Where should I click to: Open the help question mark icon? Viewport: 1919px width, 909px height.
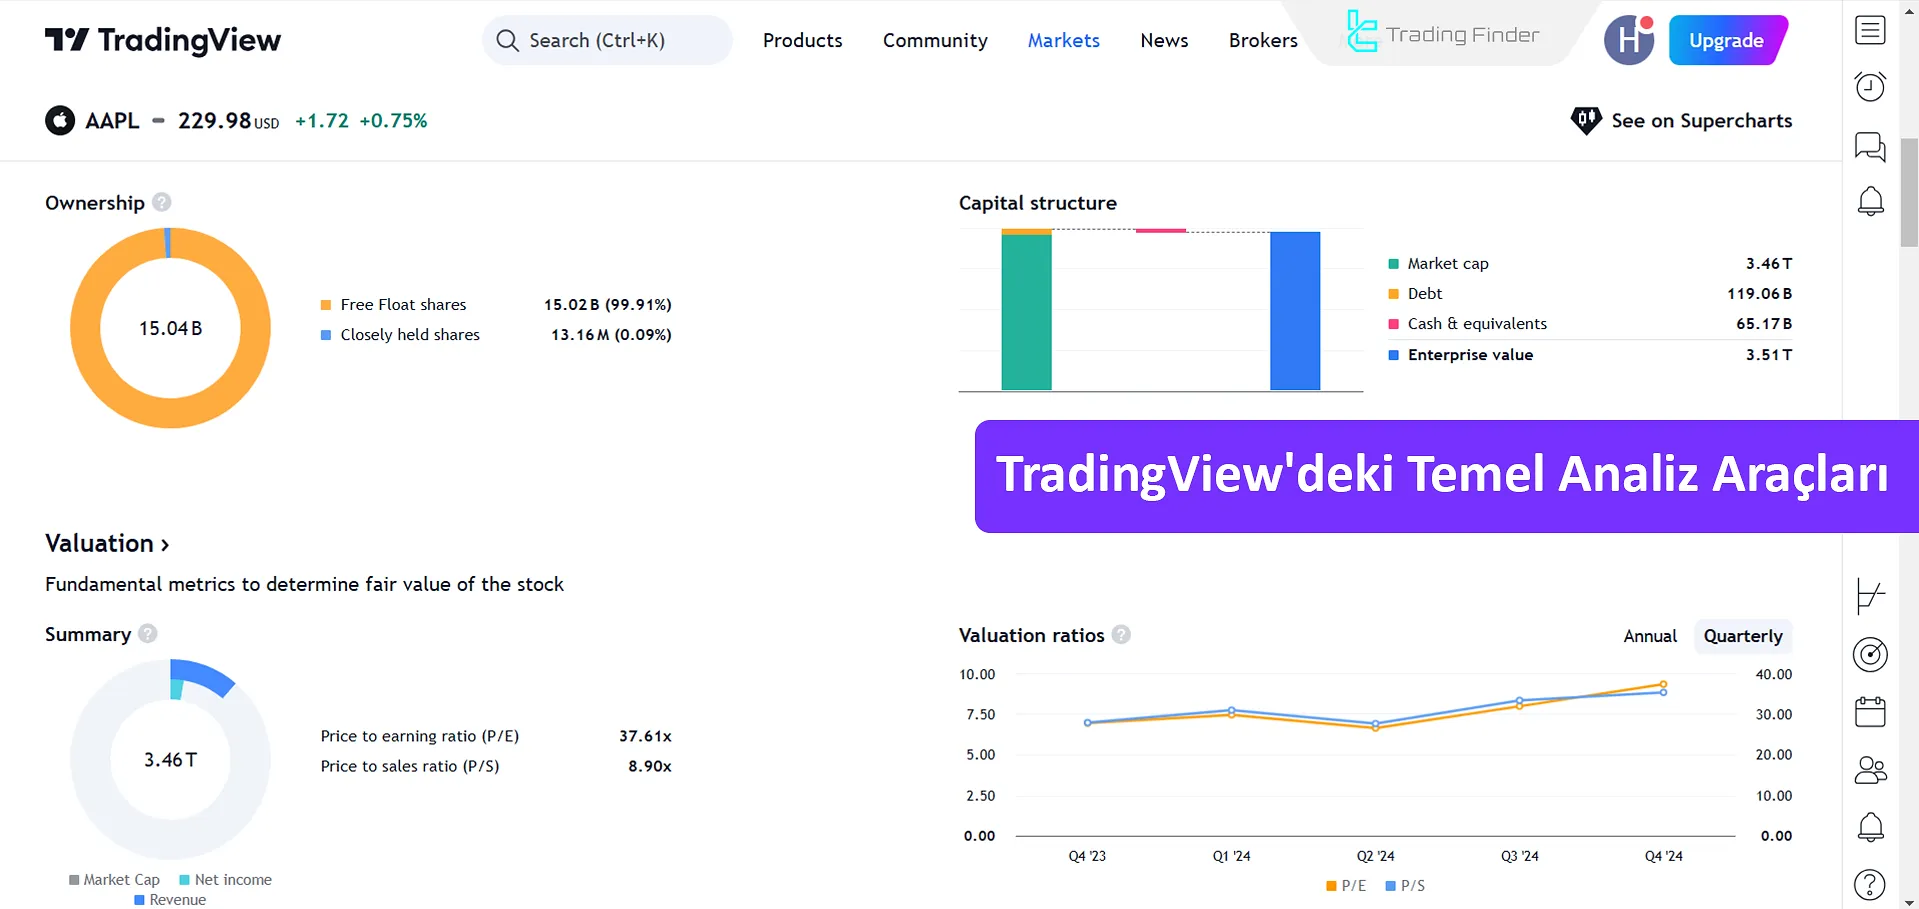[1869, 884]
